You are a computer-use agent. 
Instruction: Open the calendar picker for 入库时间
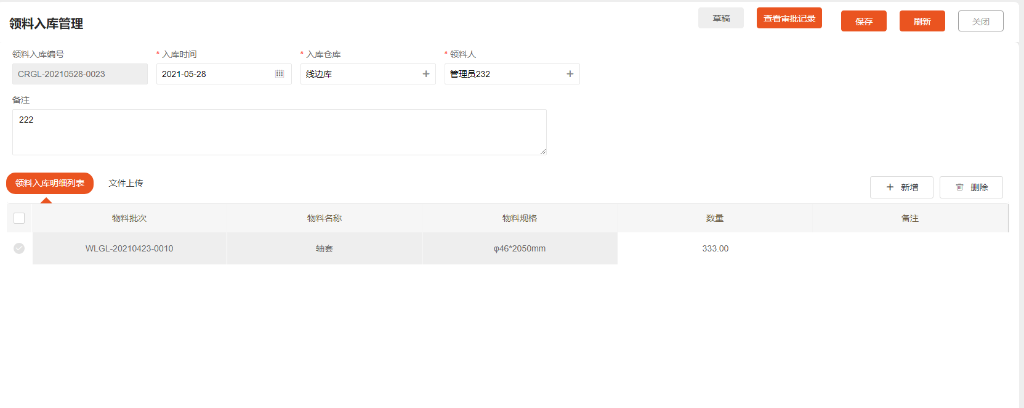pyautogui.click(x=279, y=74)
